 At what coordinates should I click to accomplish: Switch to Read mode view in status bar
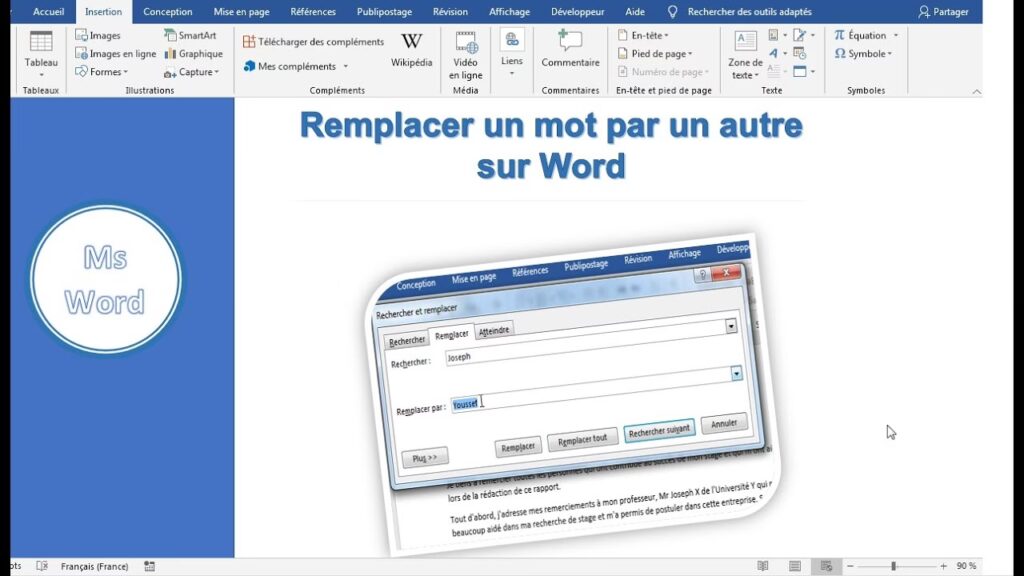tap(763, 566)
